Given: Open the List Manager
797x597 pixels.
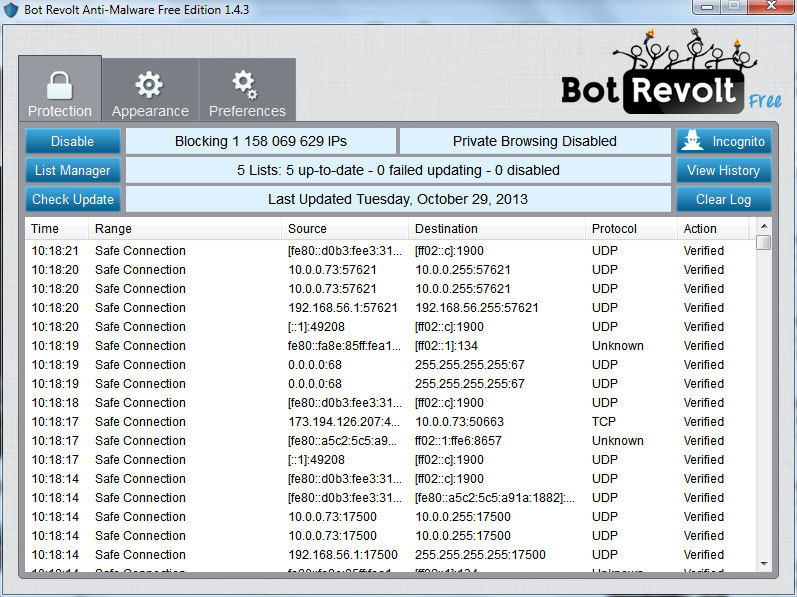Looking at the screenshot, I should coord(73,170).
